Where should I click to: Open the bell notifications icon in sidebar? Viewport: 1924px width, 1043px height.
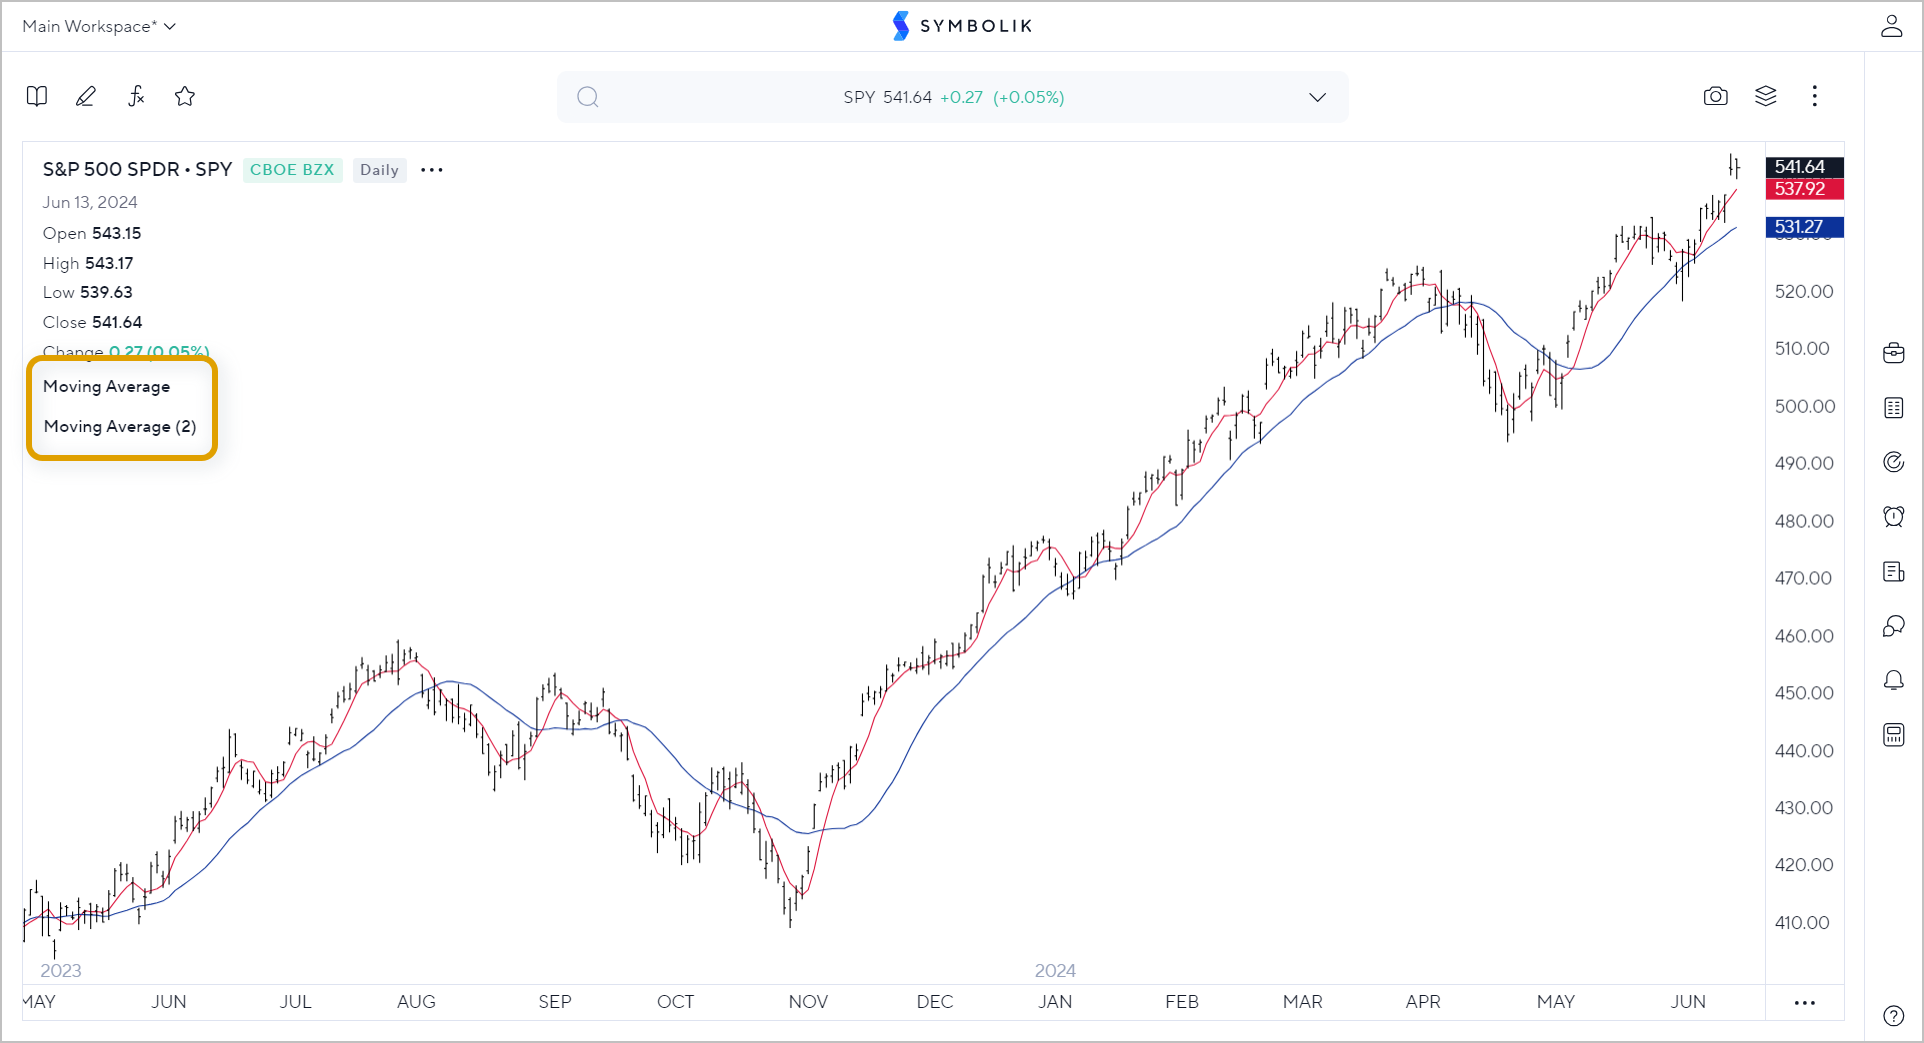(x=1894, y=681)
